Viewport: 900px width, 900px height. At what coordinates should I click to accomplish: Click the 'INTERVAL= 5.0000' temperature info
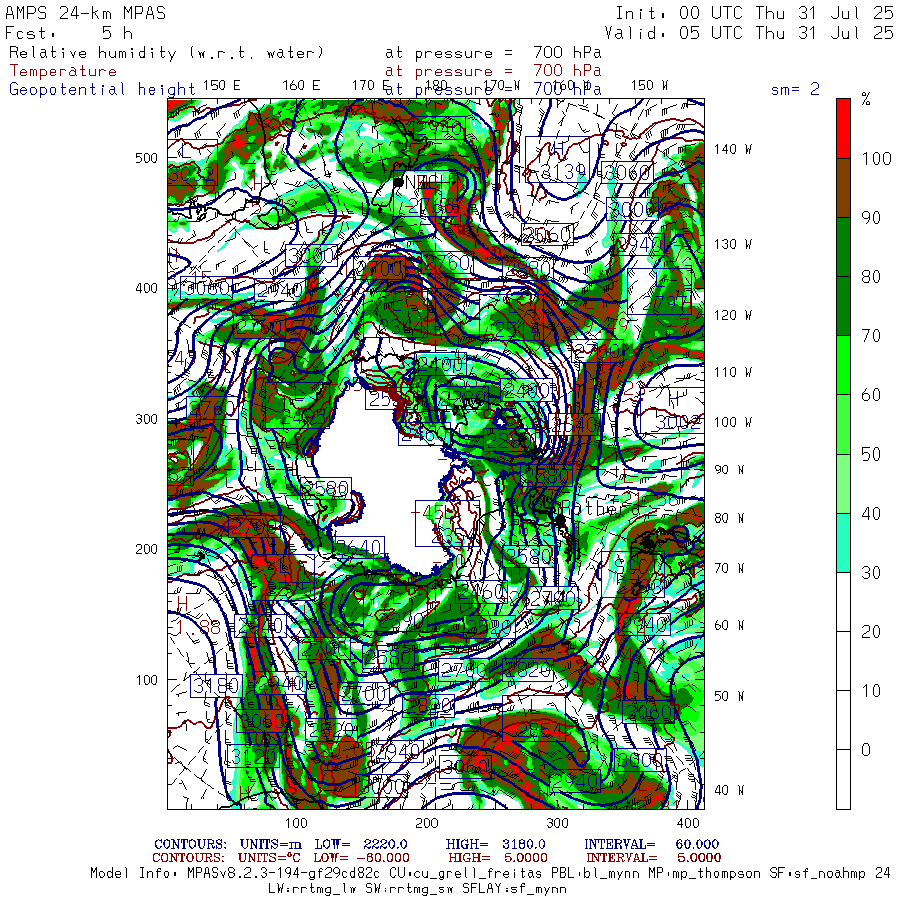tap(654, 858)
